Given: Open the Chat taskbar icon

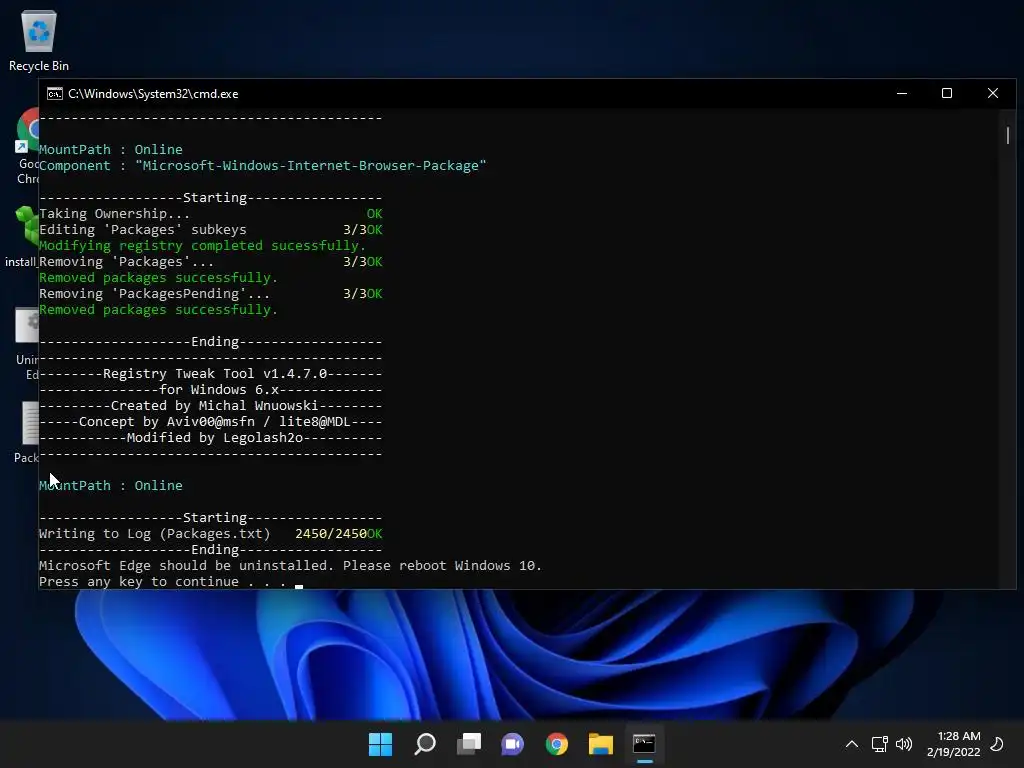Looking at the screenshot, I should coord(513,744).
